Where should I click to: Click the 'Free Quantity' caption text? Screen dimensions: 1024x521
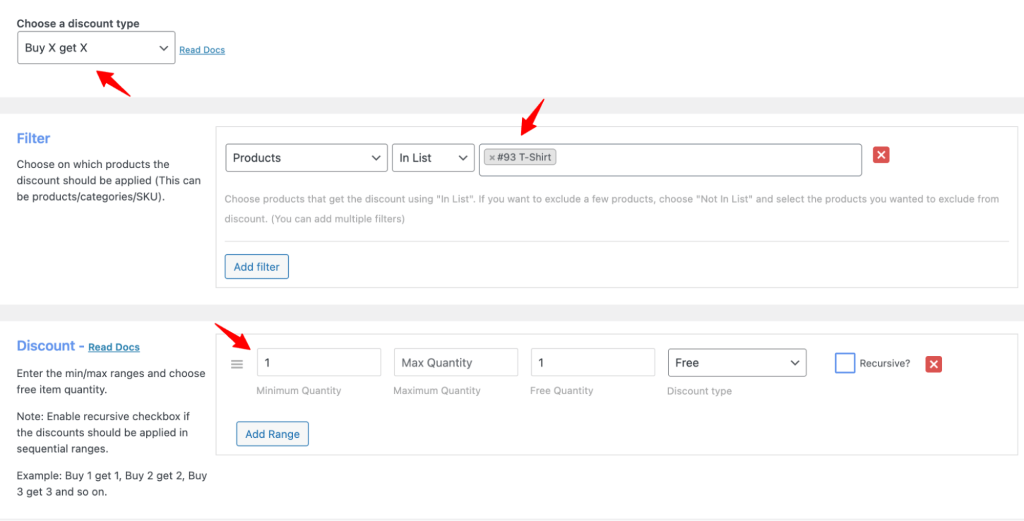562,390
